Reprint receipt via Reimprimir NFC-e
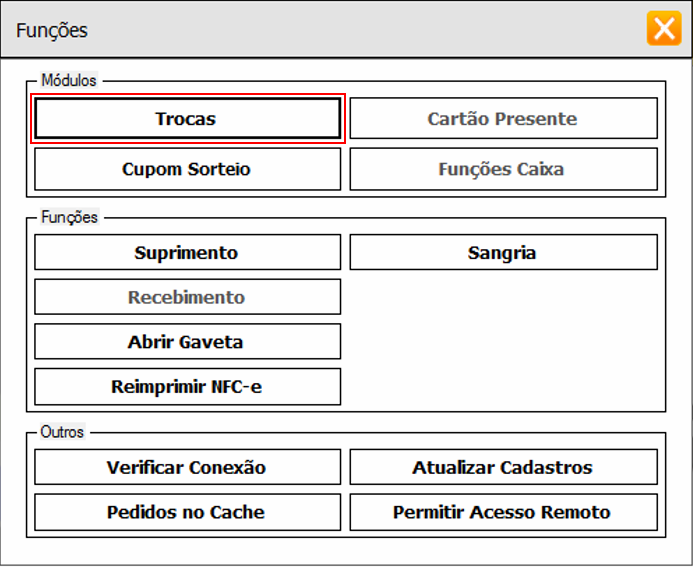The width and height of the screenshot is (693, 567). point(187,386)
